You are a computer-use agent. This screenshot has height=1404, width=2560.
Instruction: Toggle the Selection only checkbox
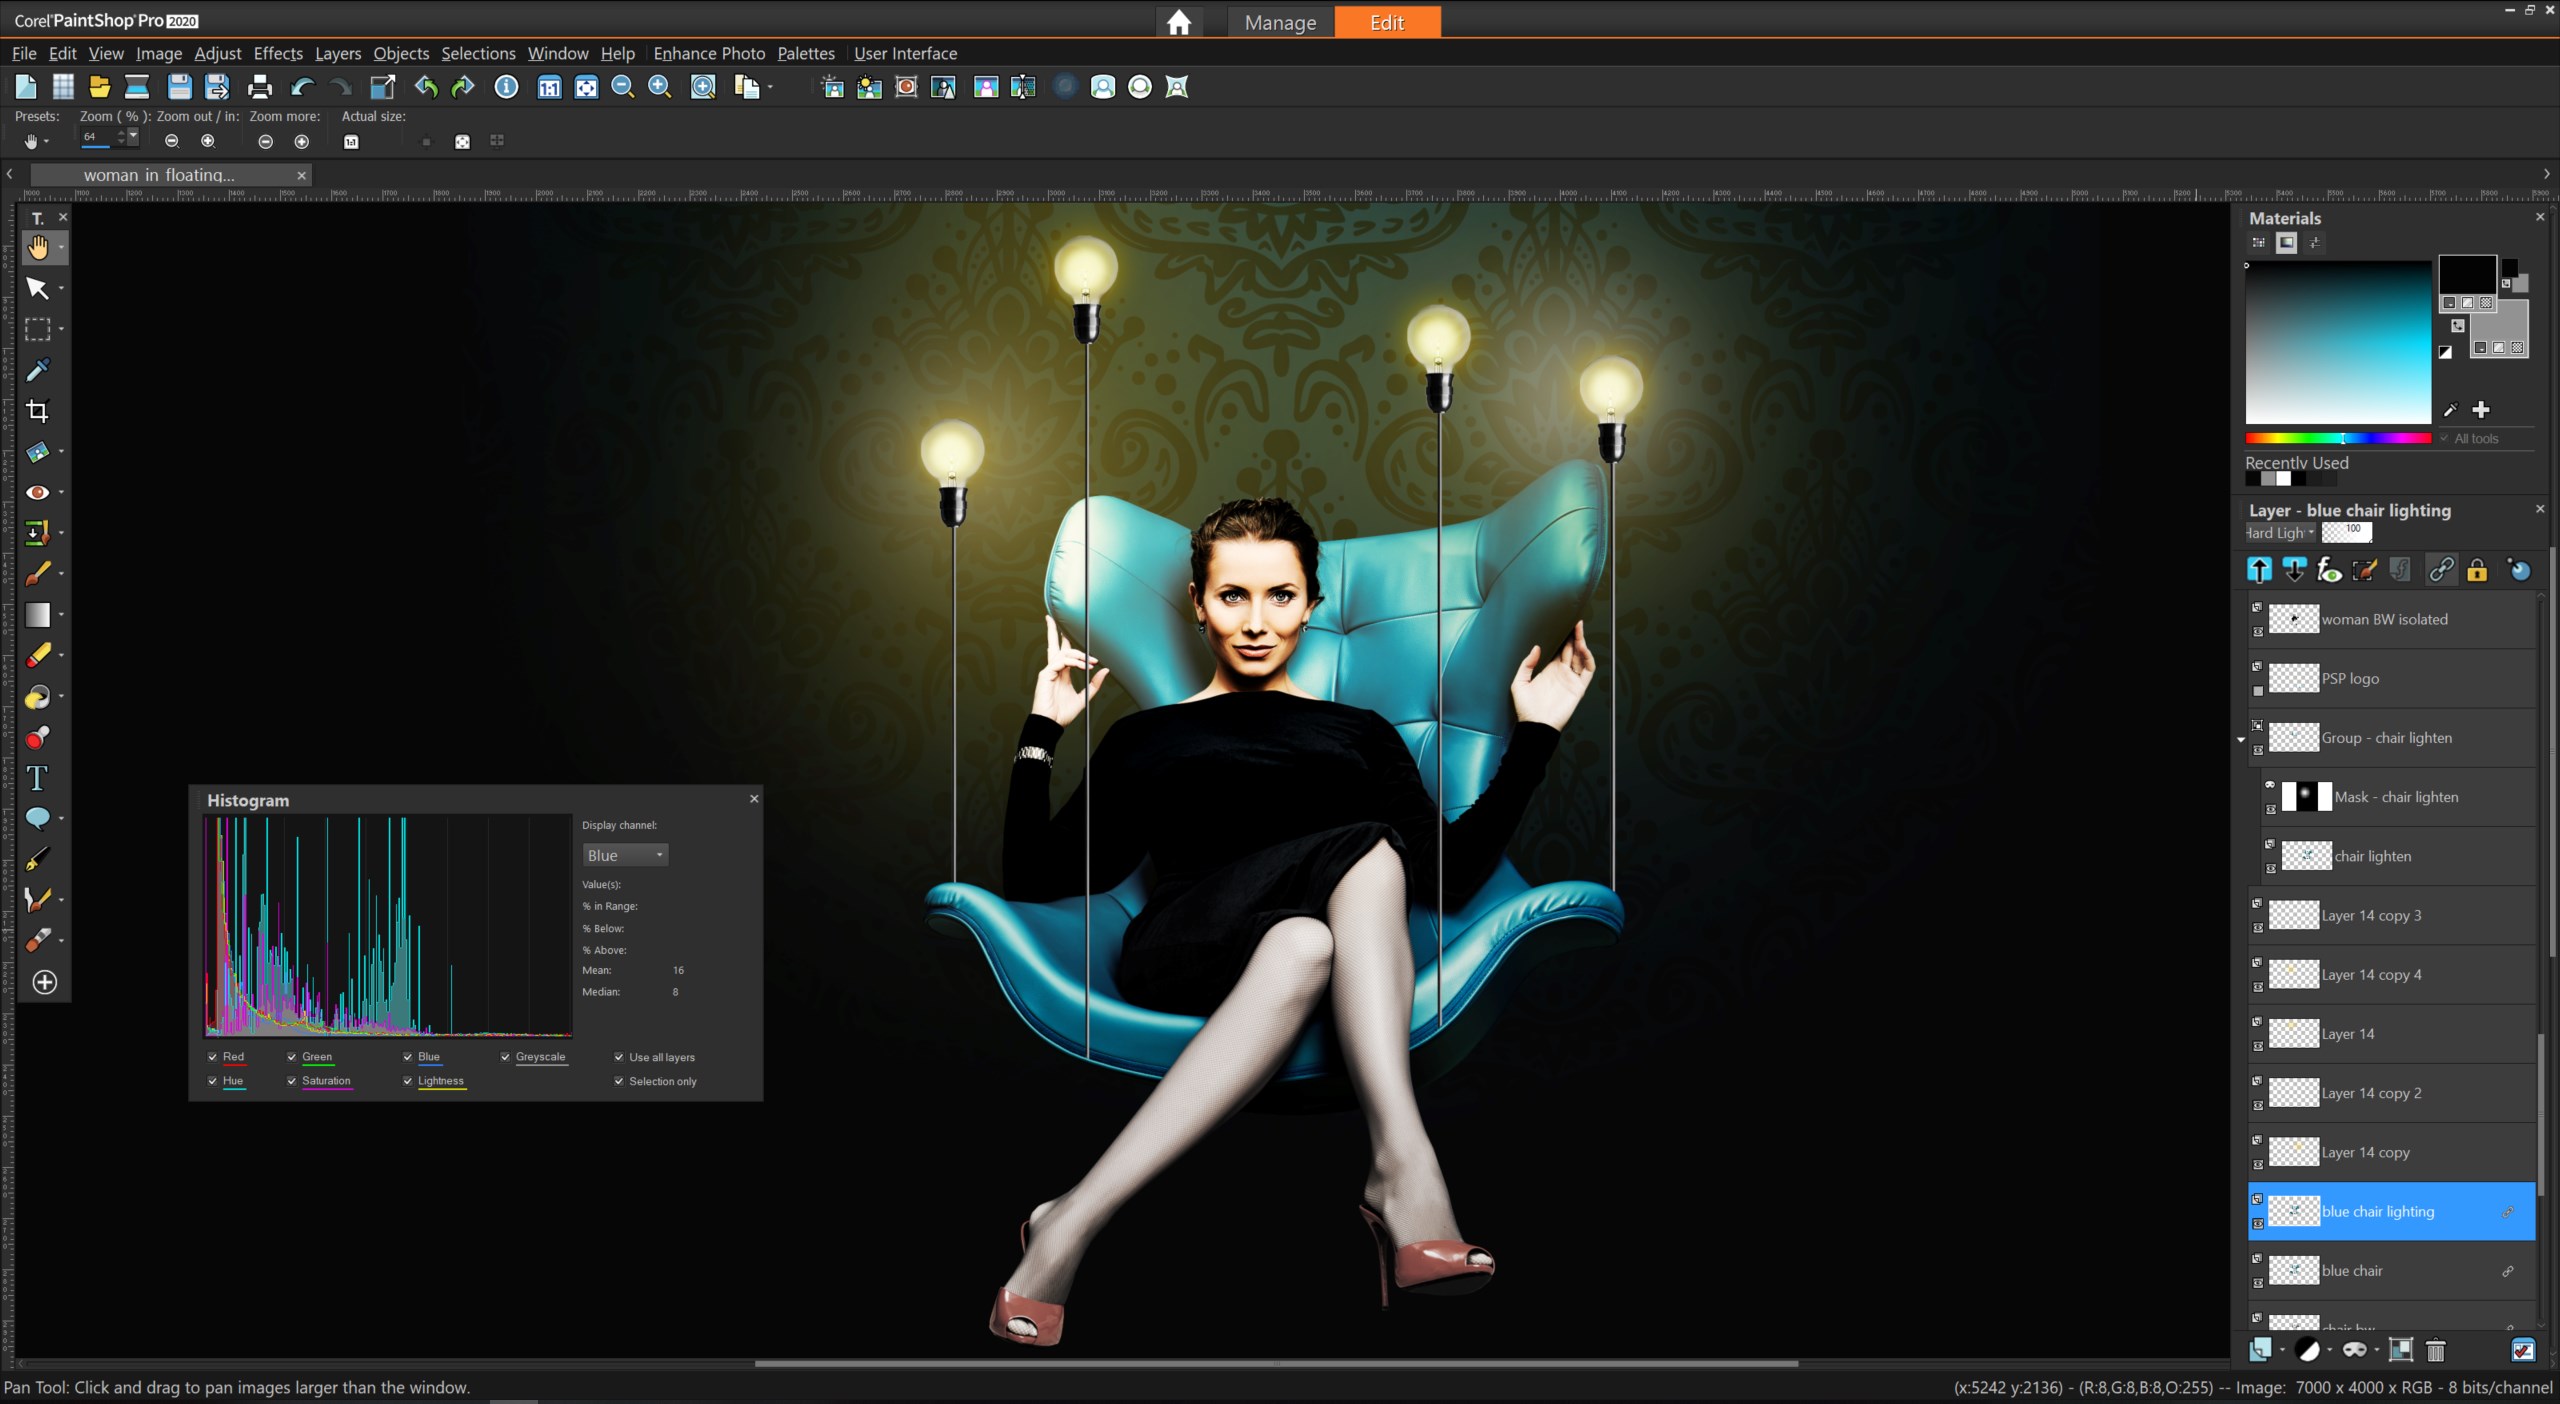pyautogui.click(x=619, y=1081)
